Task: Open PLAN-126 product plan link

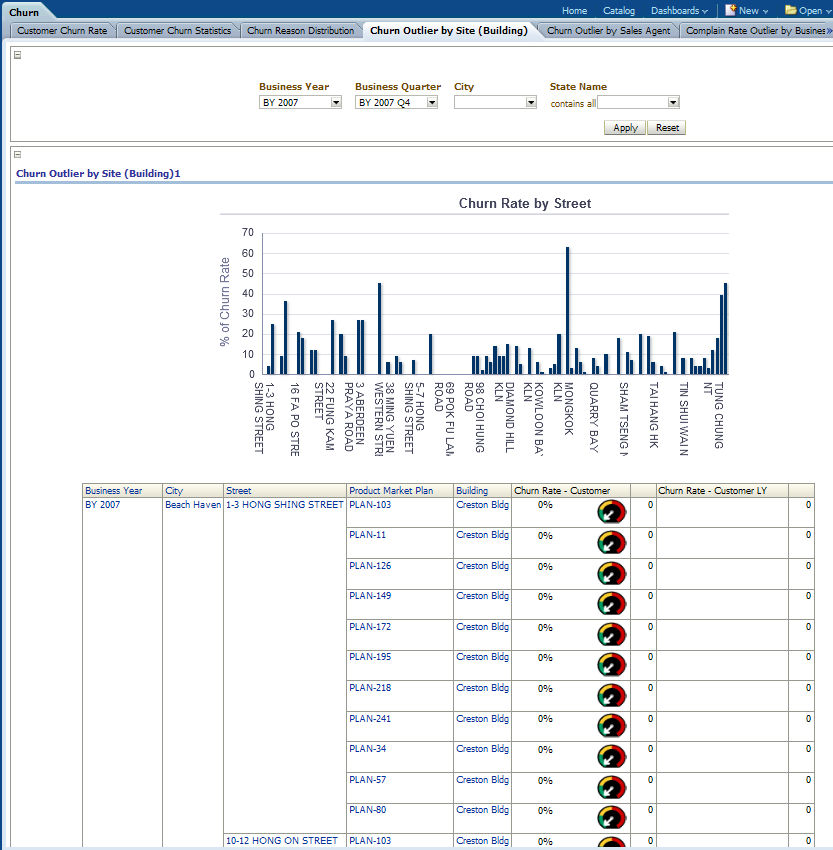Action: pos(370,566)
